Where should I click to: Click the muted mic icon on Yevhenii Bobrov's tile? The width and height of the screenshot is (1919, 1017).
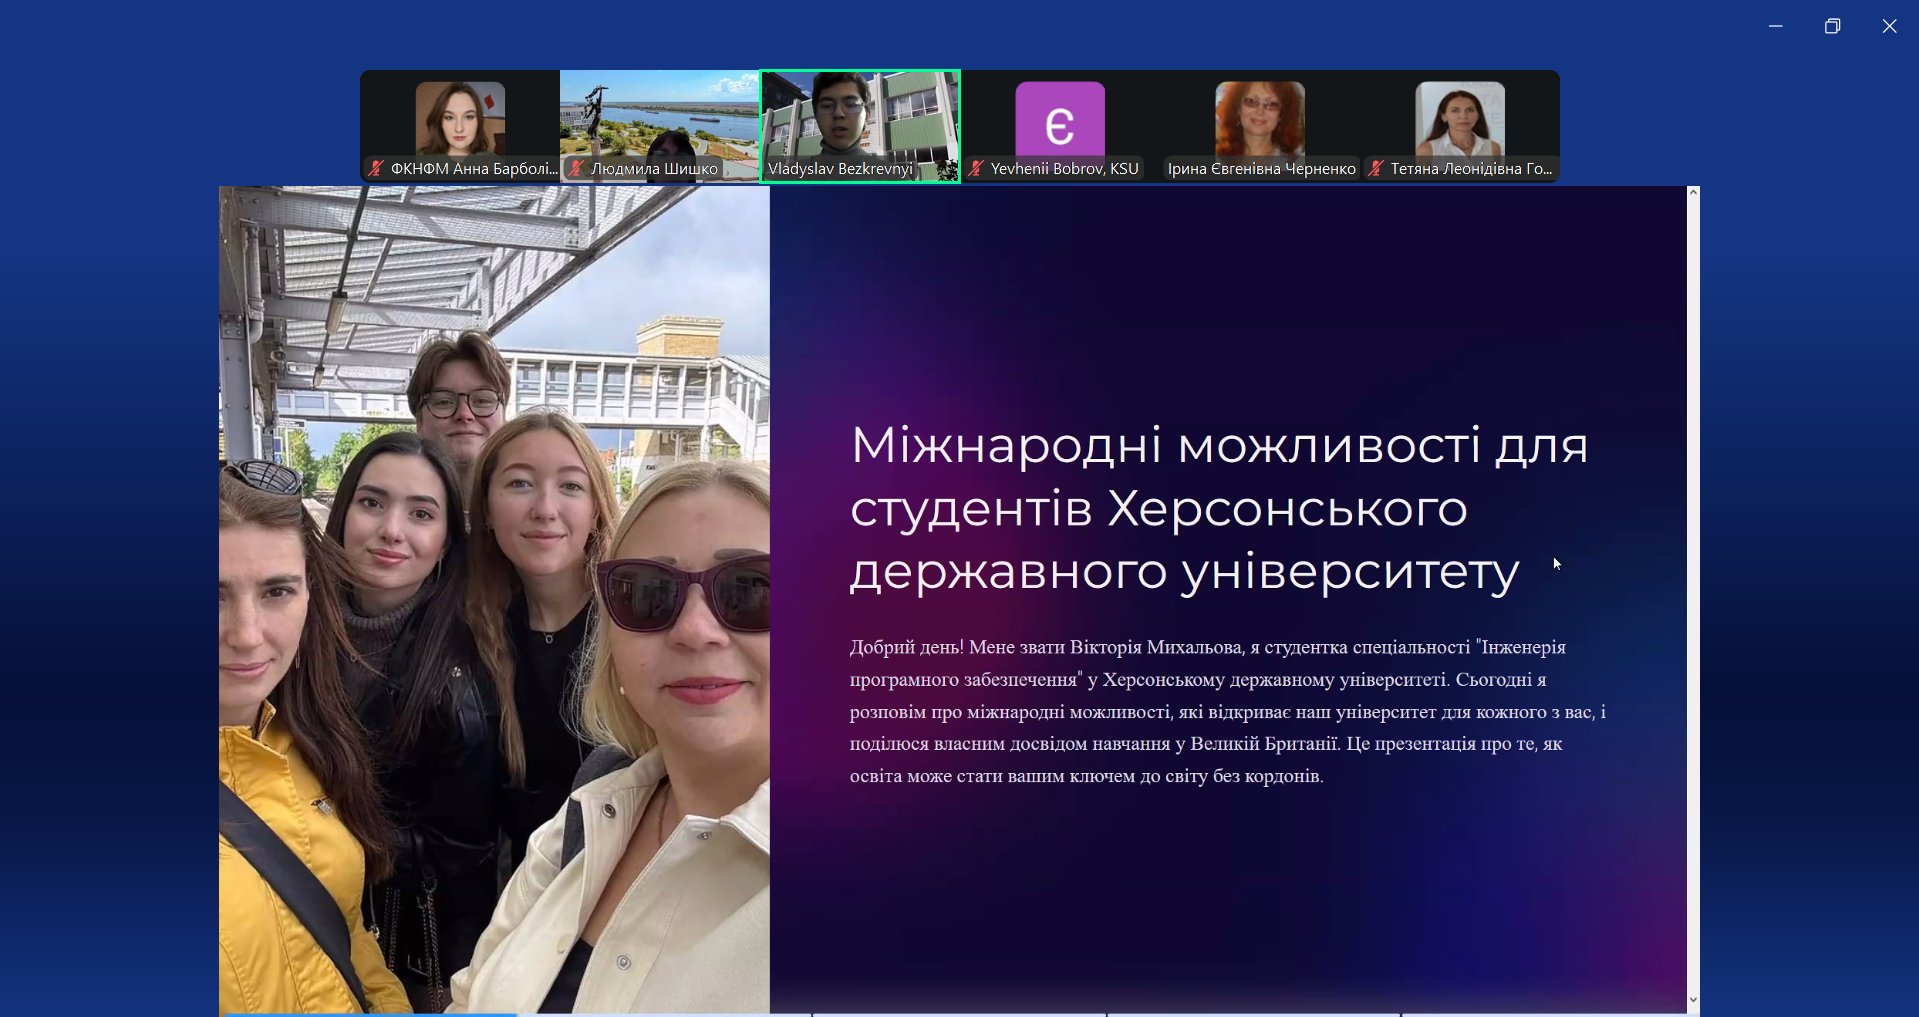point(975,168)
